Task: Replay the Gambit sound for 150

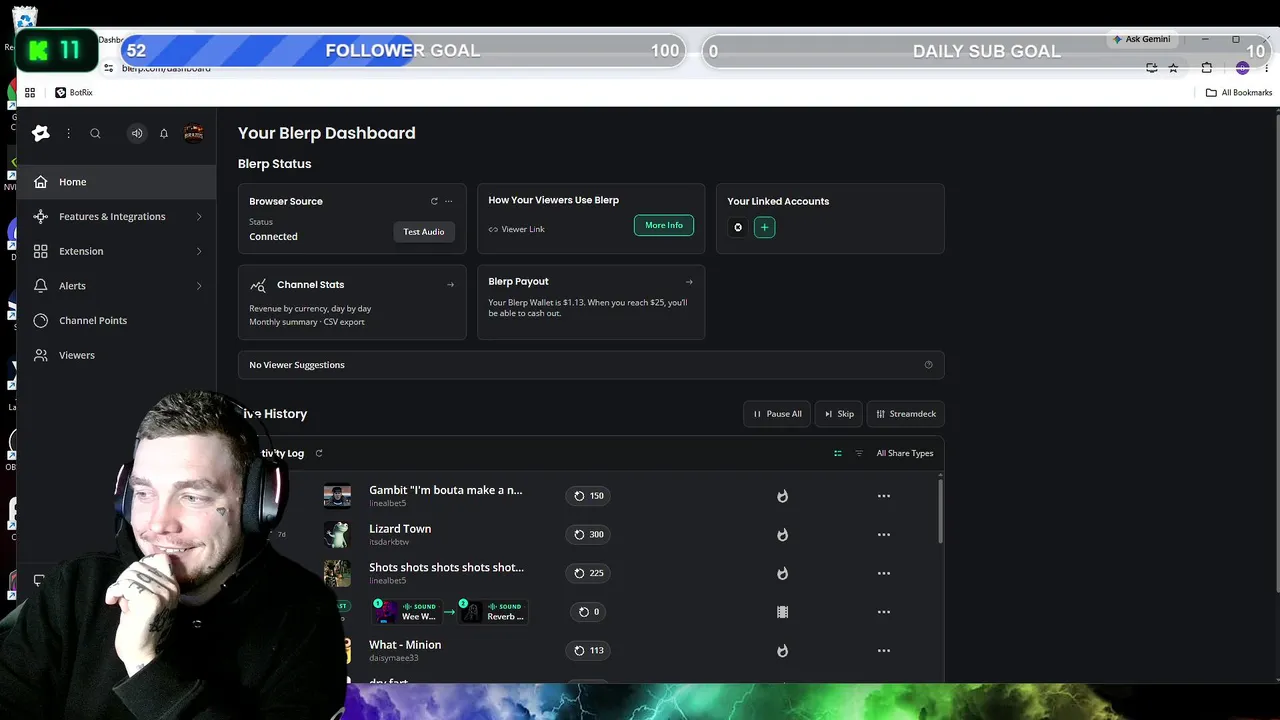Action: [x=588, y=496]
